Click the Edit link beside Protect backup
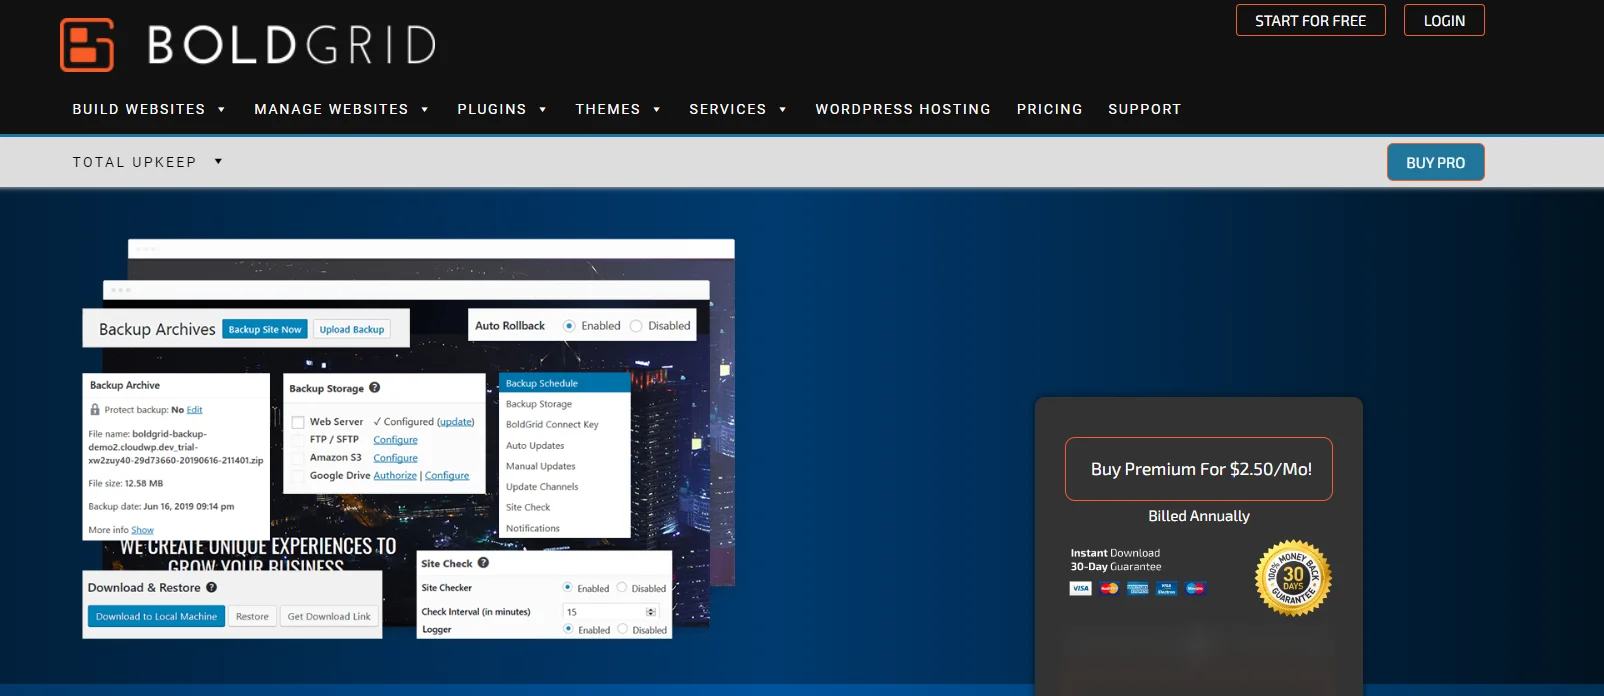1604x696 pixels. [x=195, y=410]
